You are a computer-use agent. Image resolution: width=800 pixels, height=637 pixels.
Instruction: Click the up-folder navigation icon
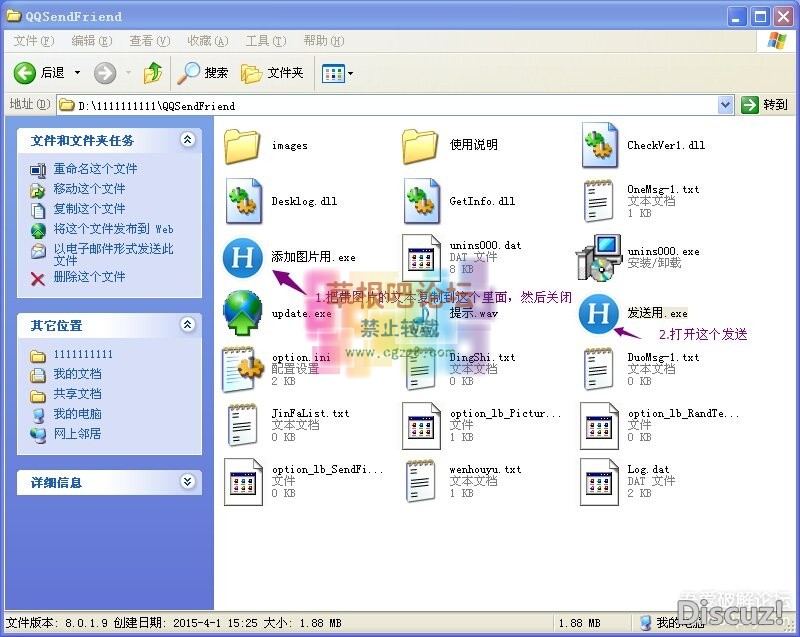pyautogui.click(x=153, y=72)
